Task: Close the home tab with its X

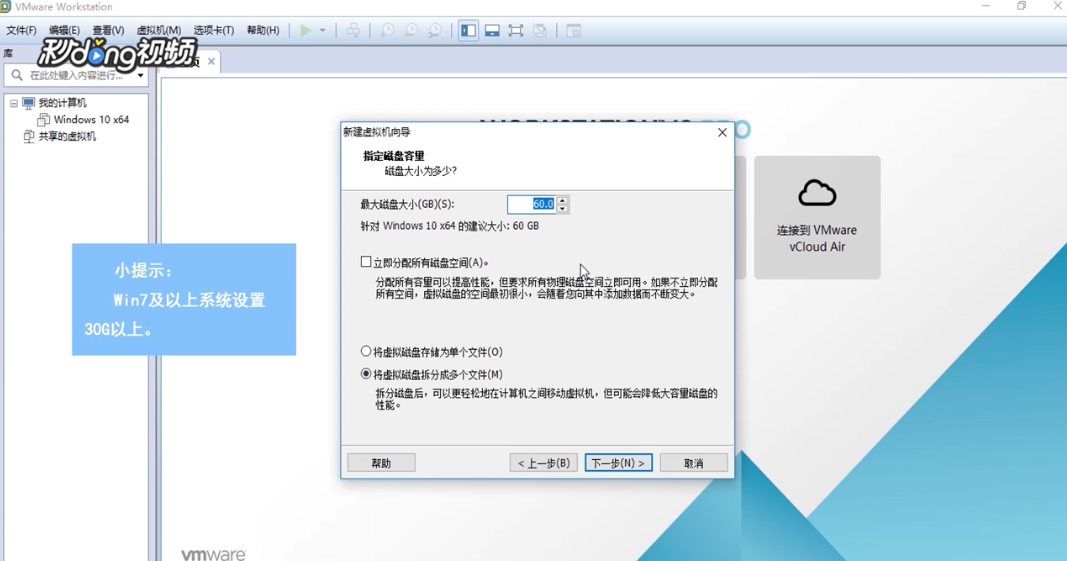Action: 212,61
